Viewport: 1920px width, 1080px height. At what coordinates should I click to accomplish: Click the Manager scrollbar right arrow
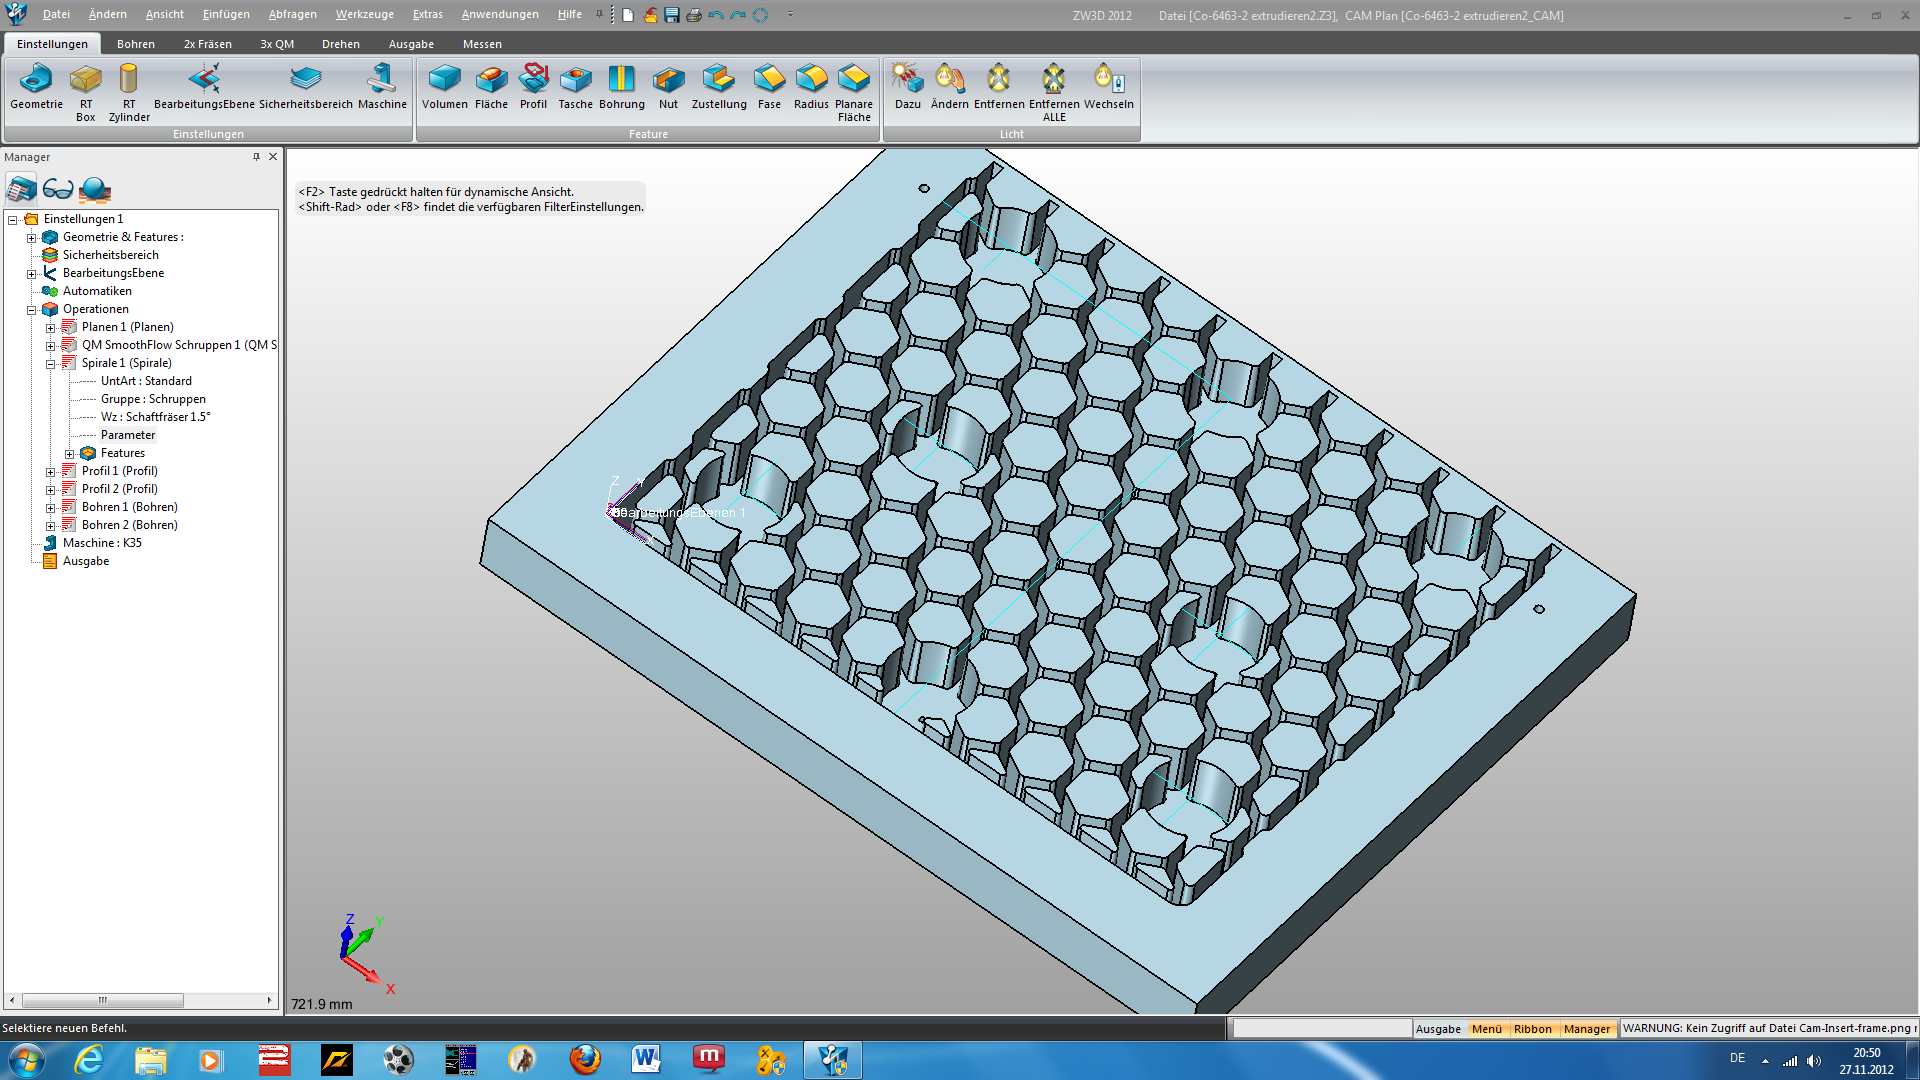pyautogui.click(x=269, y=1000)
